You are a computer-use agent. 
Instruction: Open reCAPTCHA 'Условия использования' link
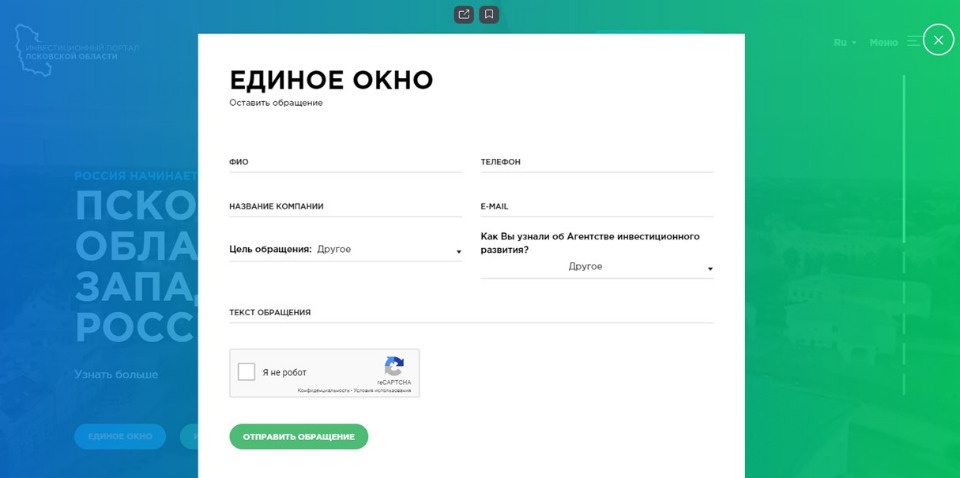click(x=382, y=390)
